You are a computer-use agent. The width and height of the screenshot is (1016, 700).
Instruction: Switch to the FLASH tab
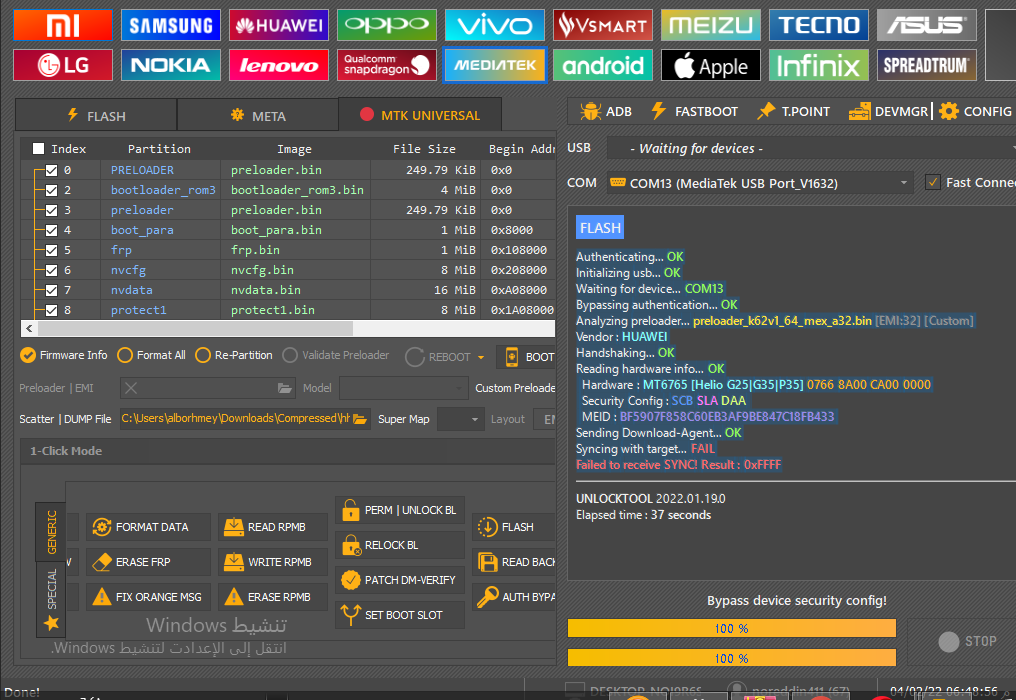coord(96,115)
